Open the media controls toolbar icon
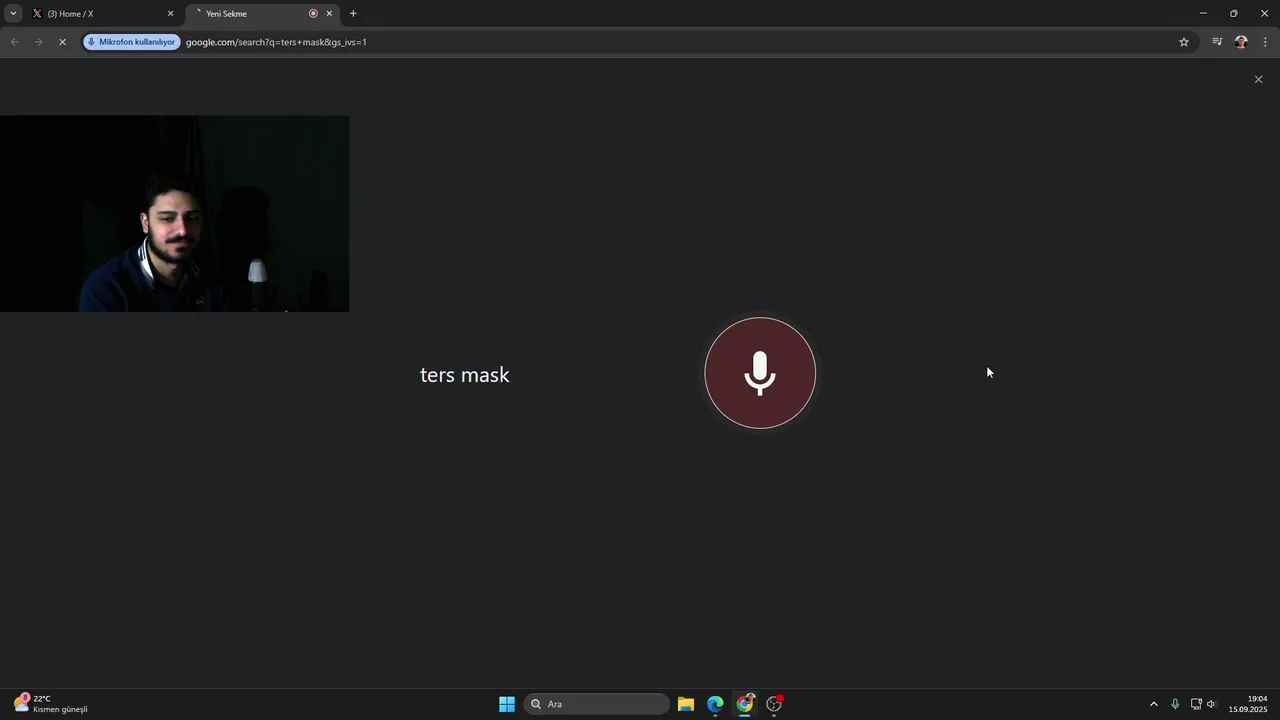This screenshot has width=1280, height=720. click(1217, 42)
